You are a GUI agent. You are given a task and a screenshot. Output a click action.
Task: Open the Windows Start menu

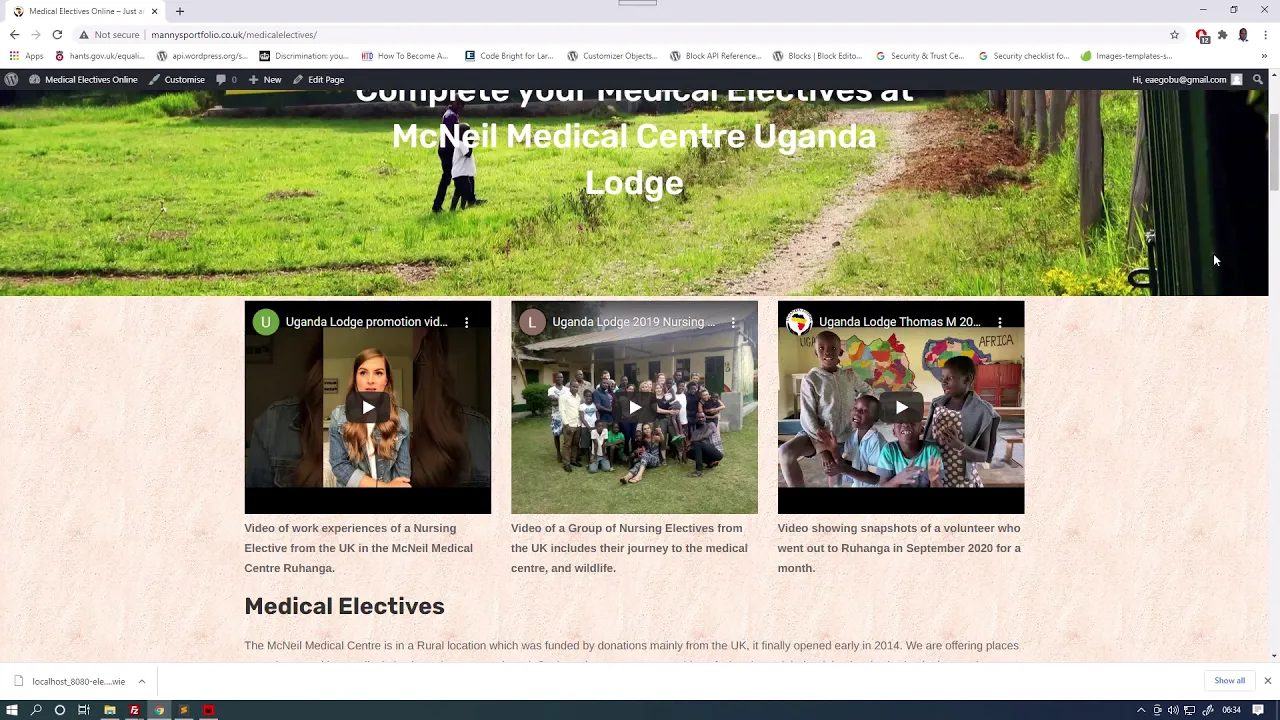point(12,710)
